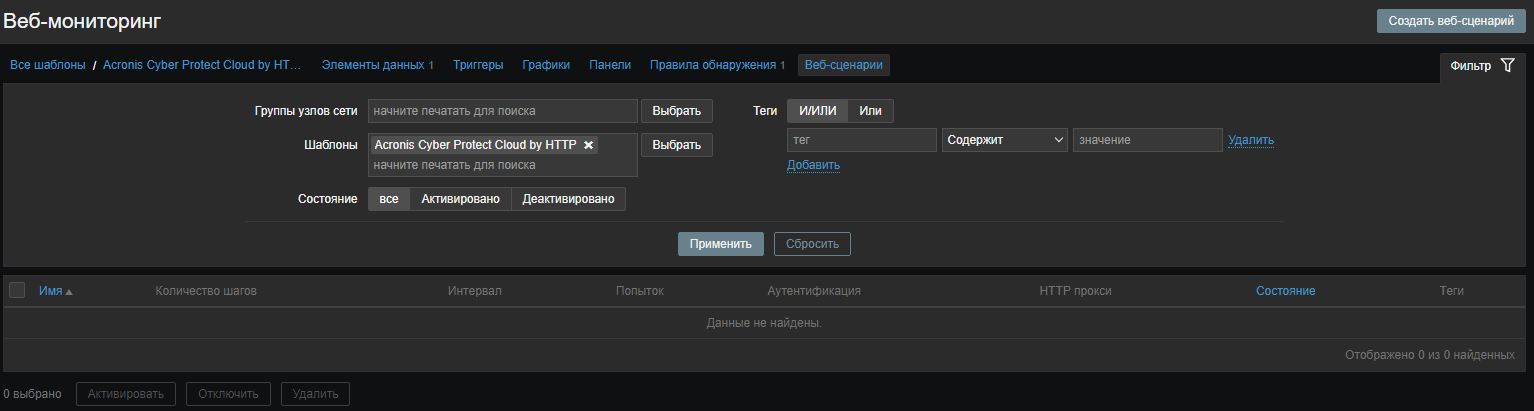Click the Удалить link next to tag value
This screenshot has height=411, width=1534.
click(1250, 140)
